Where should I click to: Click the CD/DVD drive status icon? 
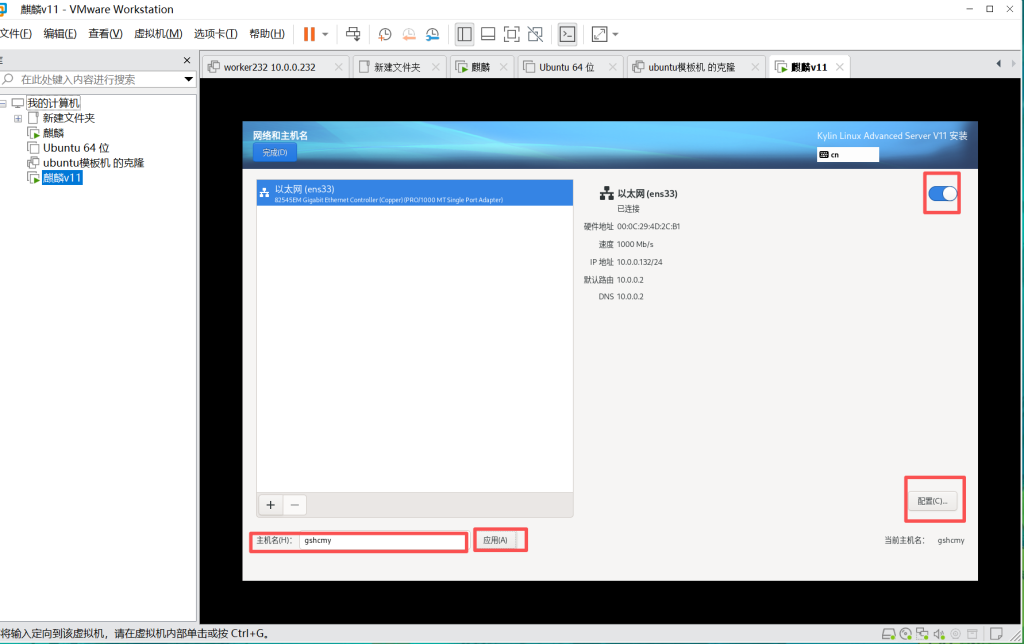pyautogui.click(x=906, y=634)
